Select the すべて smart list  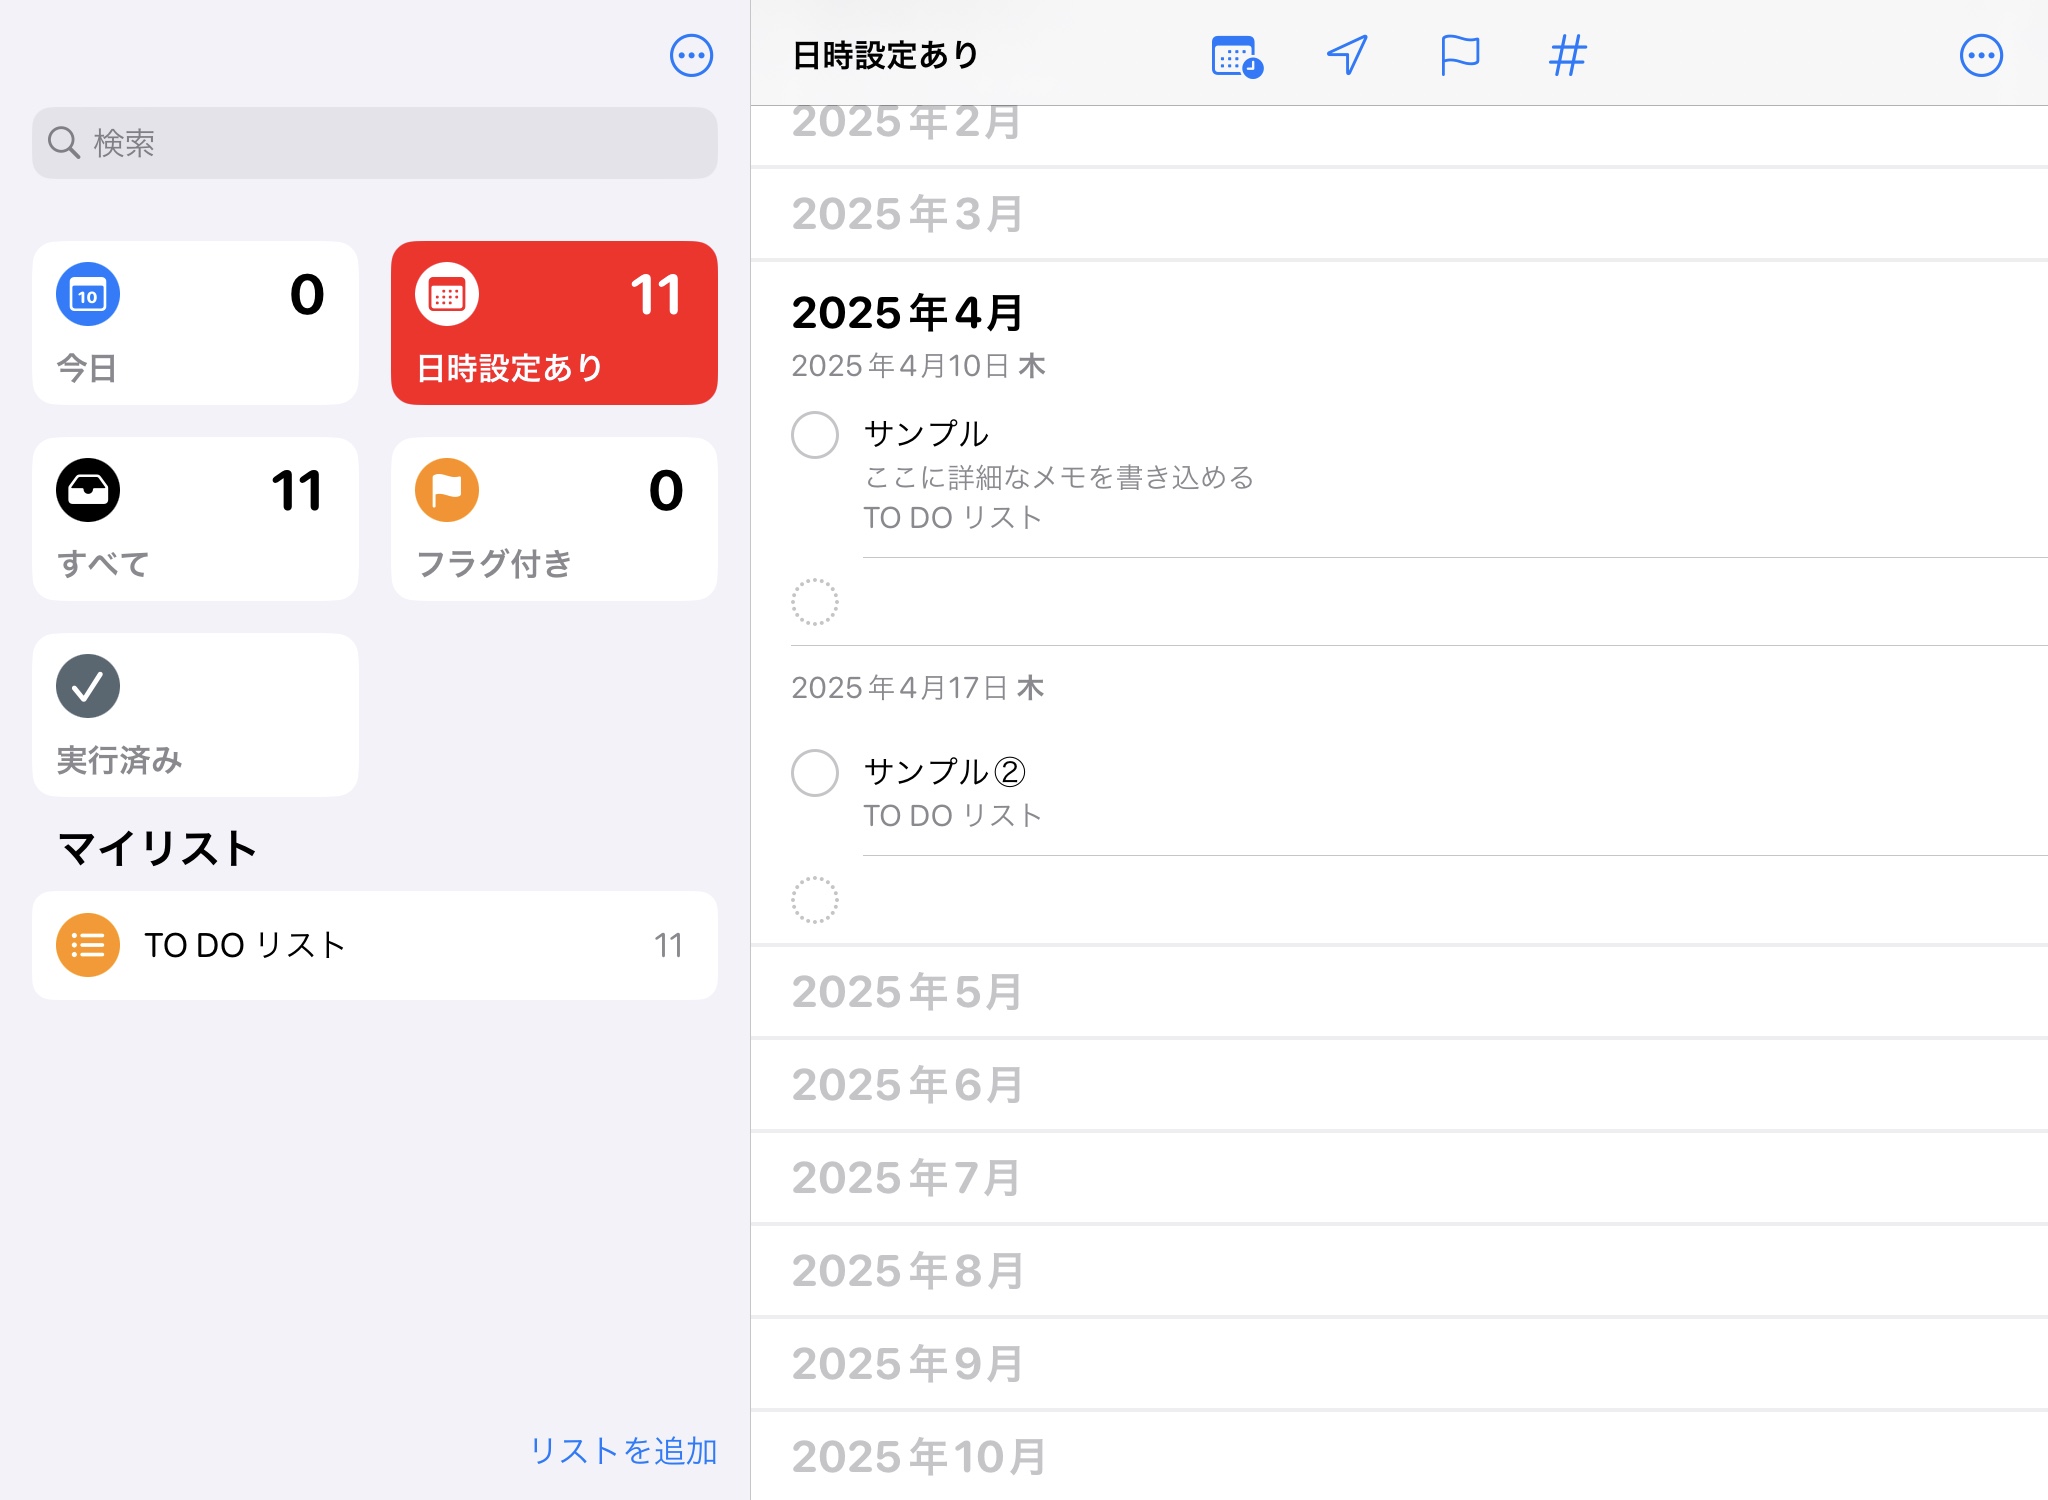[x=195, y=519]
